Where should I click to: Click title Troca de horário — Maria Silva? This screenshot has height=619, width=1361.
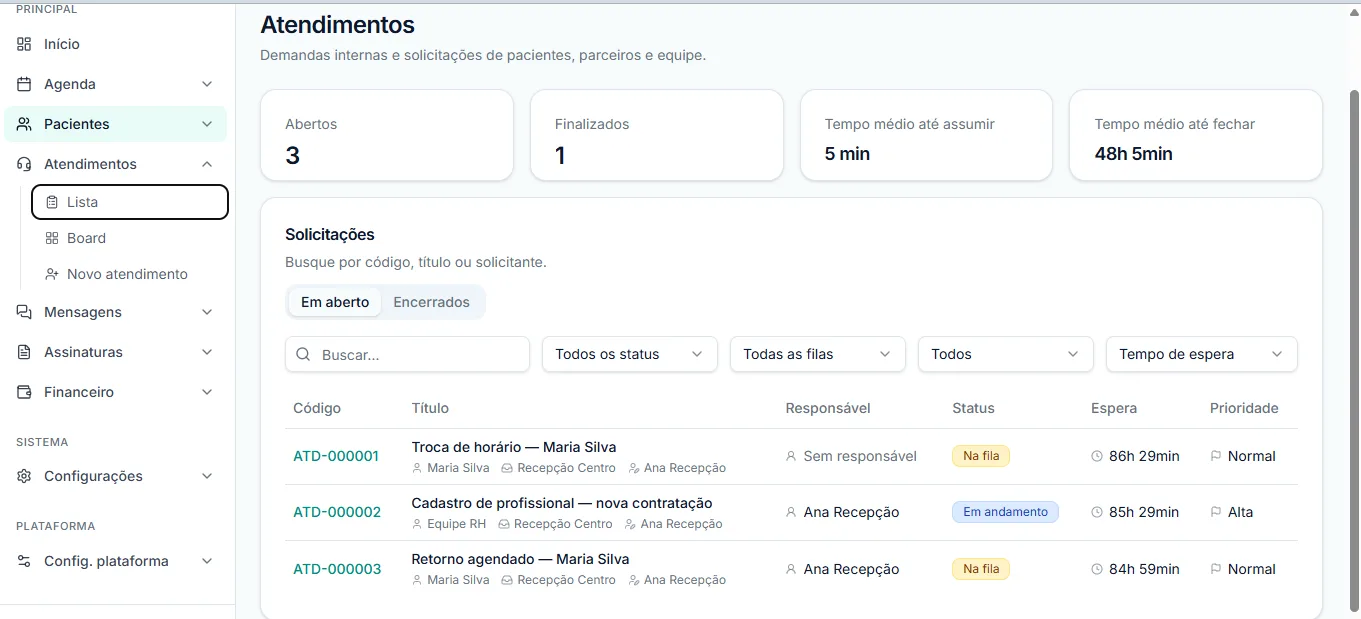pyautogui.click(x=514, y=447)
